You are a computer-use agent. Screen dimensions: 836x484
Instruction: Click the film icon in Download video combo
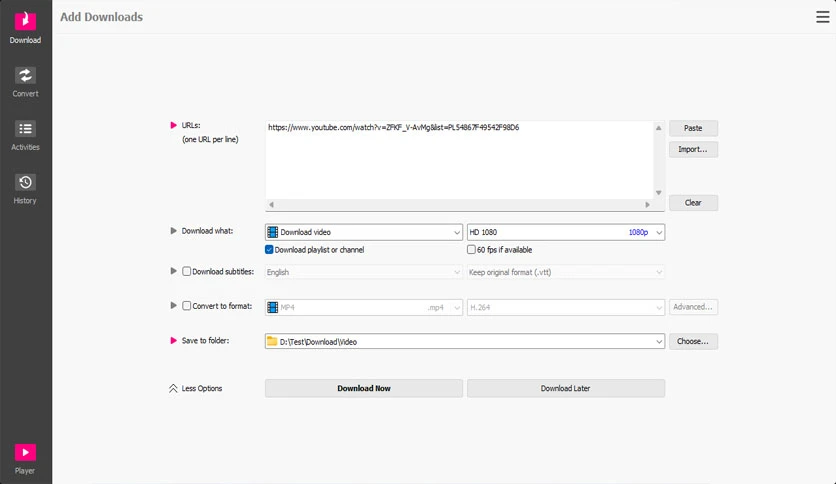(x=272, y=232)
